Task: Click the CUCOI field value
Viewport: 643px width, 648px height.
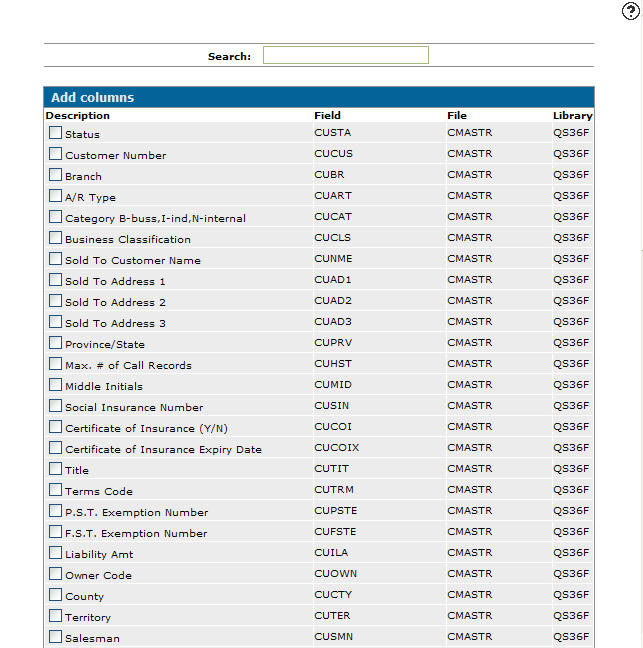Action: tap(333, 426)
